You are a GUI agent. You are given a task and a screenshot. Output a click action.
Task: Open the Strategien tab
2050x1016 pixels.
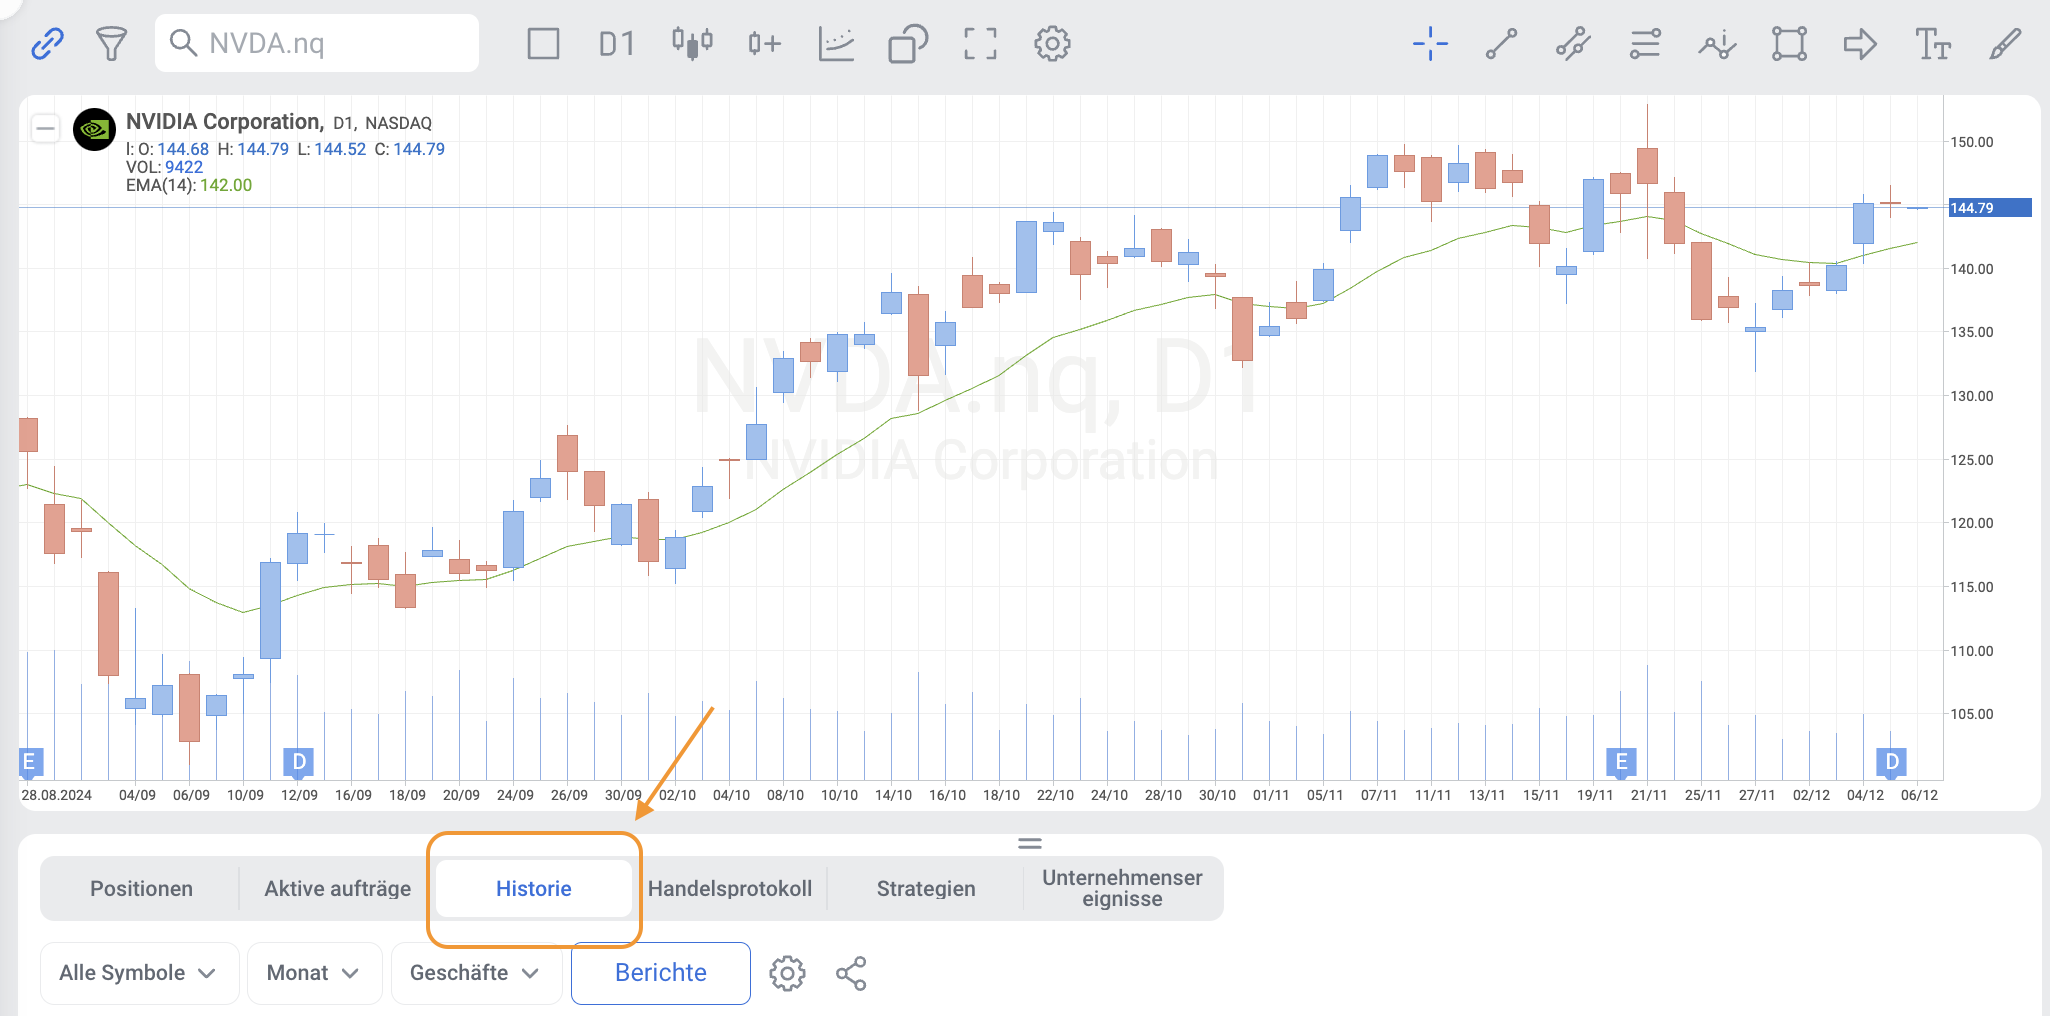pos(926,889)
